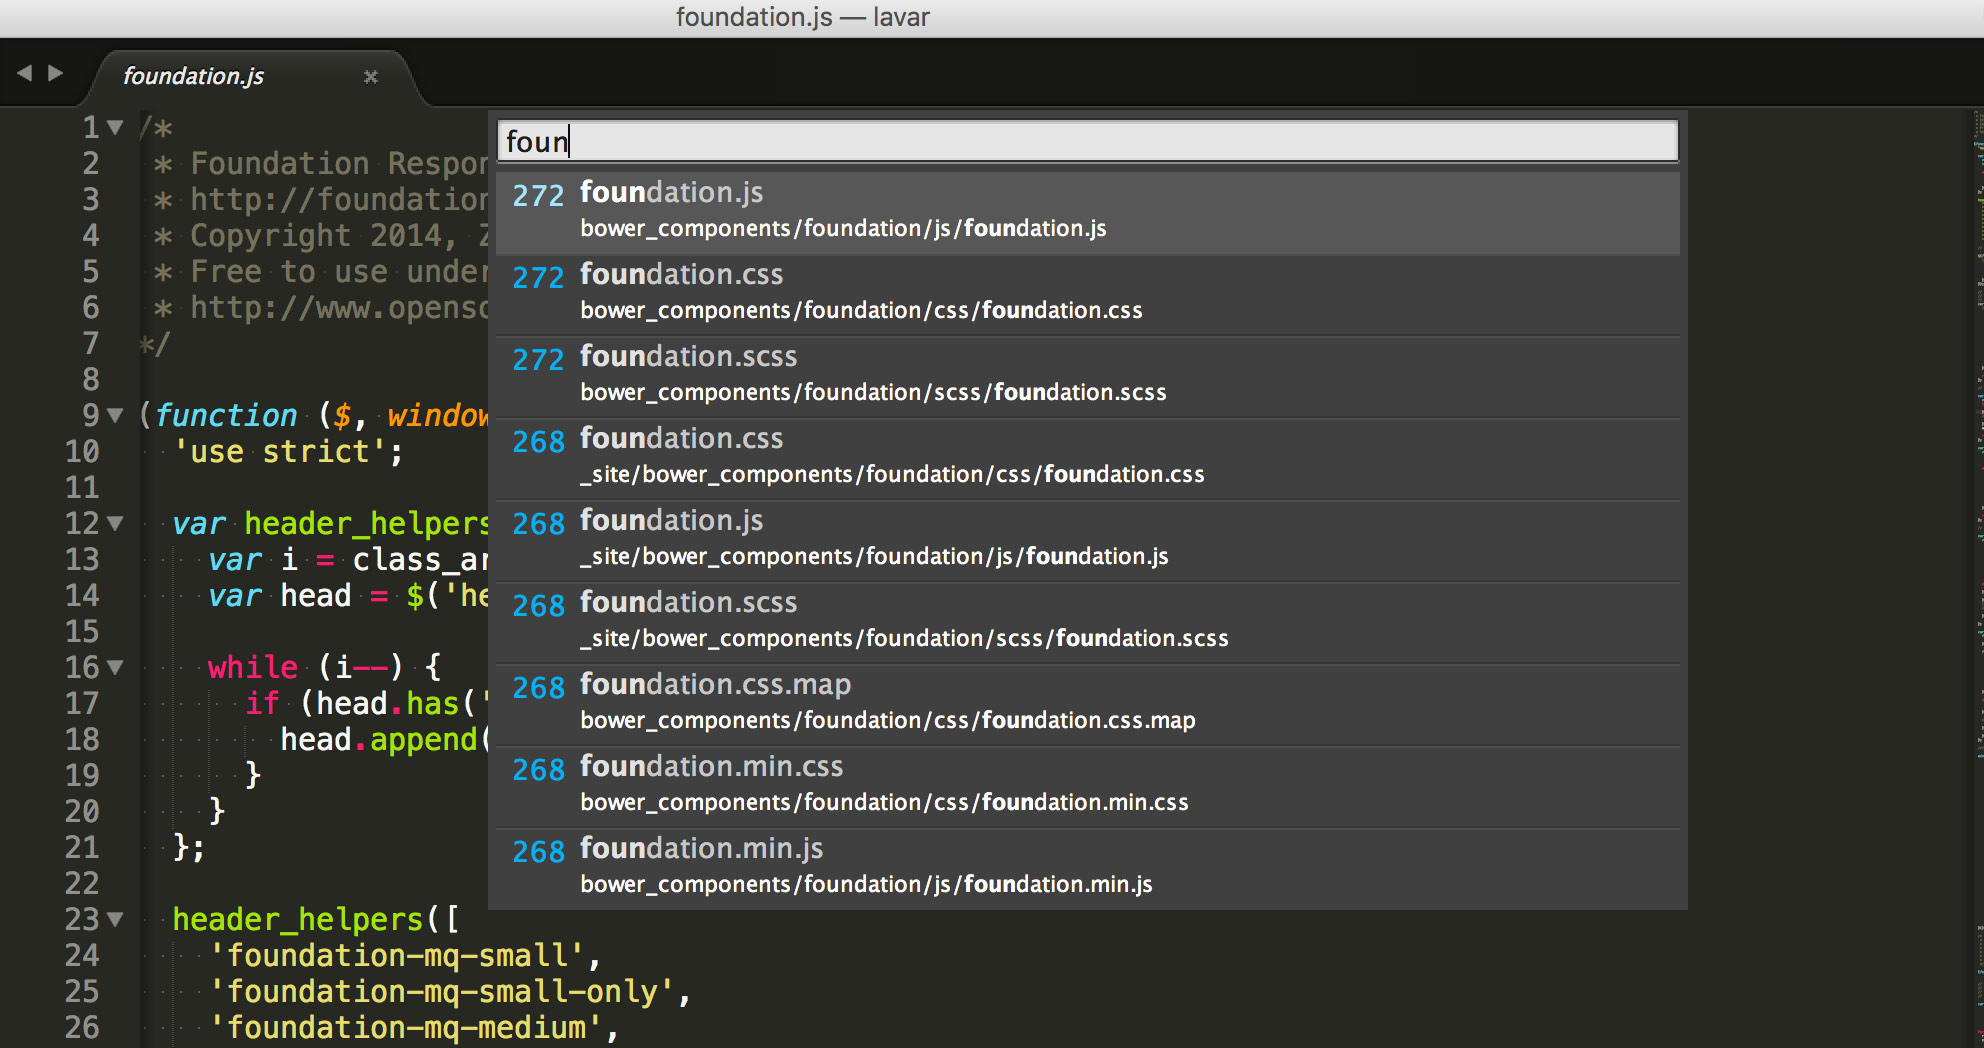Close the foundation.js tab

coord(371,76)
